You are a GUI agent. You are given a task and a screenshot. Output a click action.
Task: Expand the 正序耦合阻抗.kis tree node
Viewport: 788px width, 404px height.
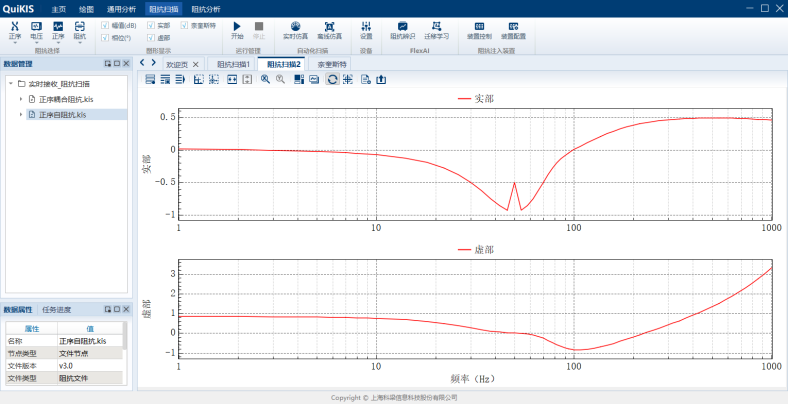(x=21, y=99)
